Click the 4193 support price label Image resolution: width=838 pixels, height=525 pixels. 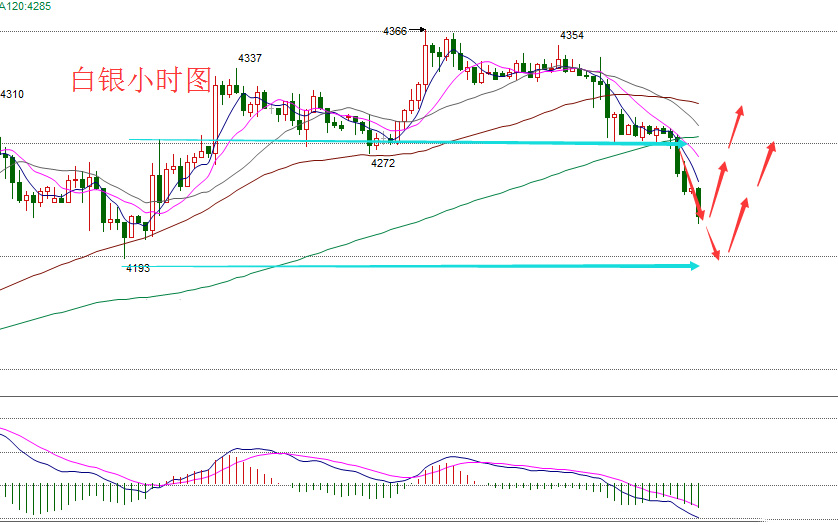pos(138,268)
